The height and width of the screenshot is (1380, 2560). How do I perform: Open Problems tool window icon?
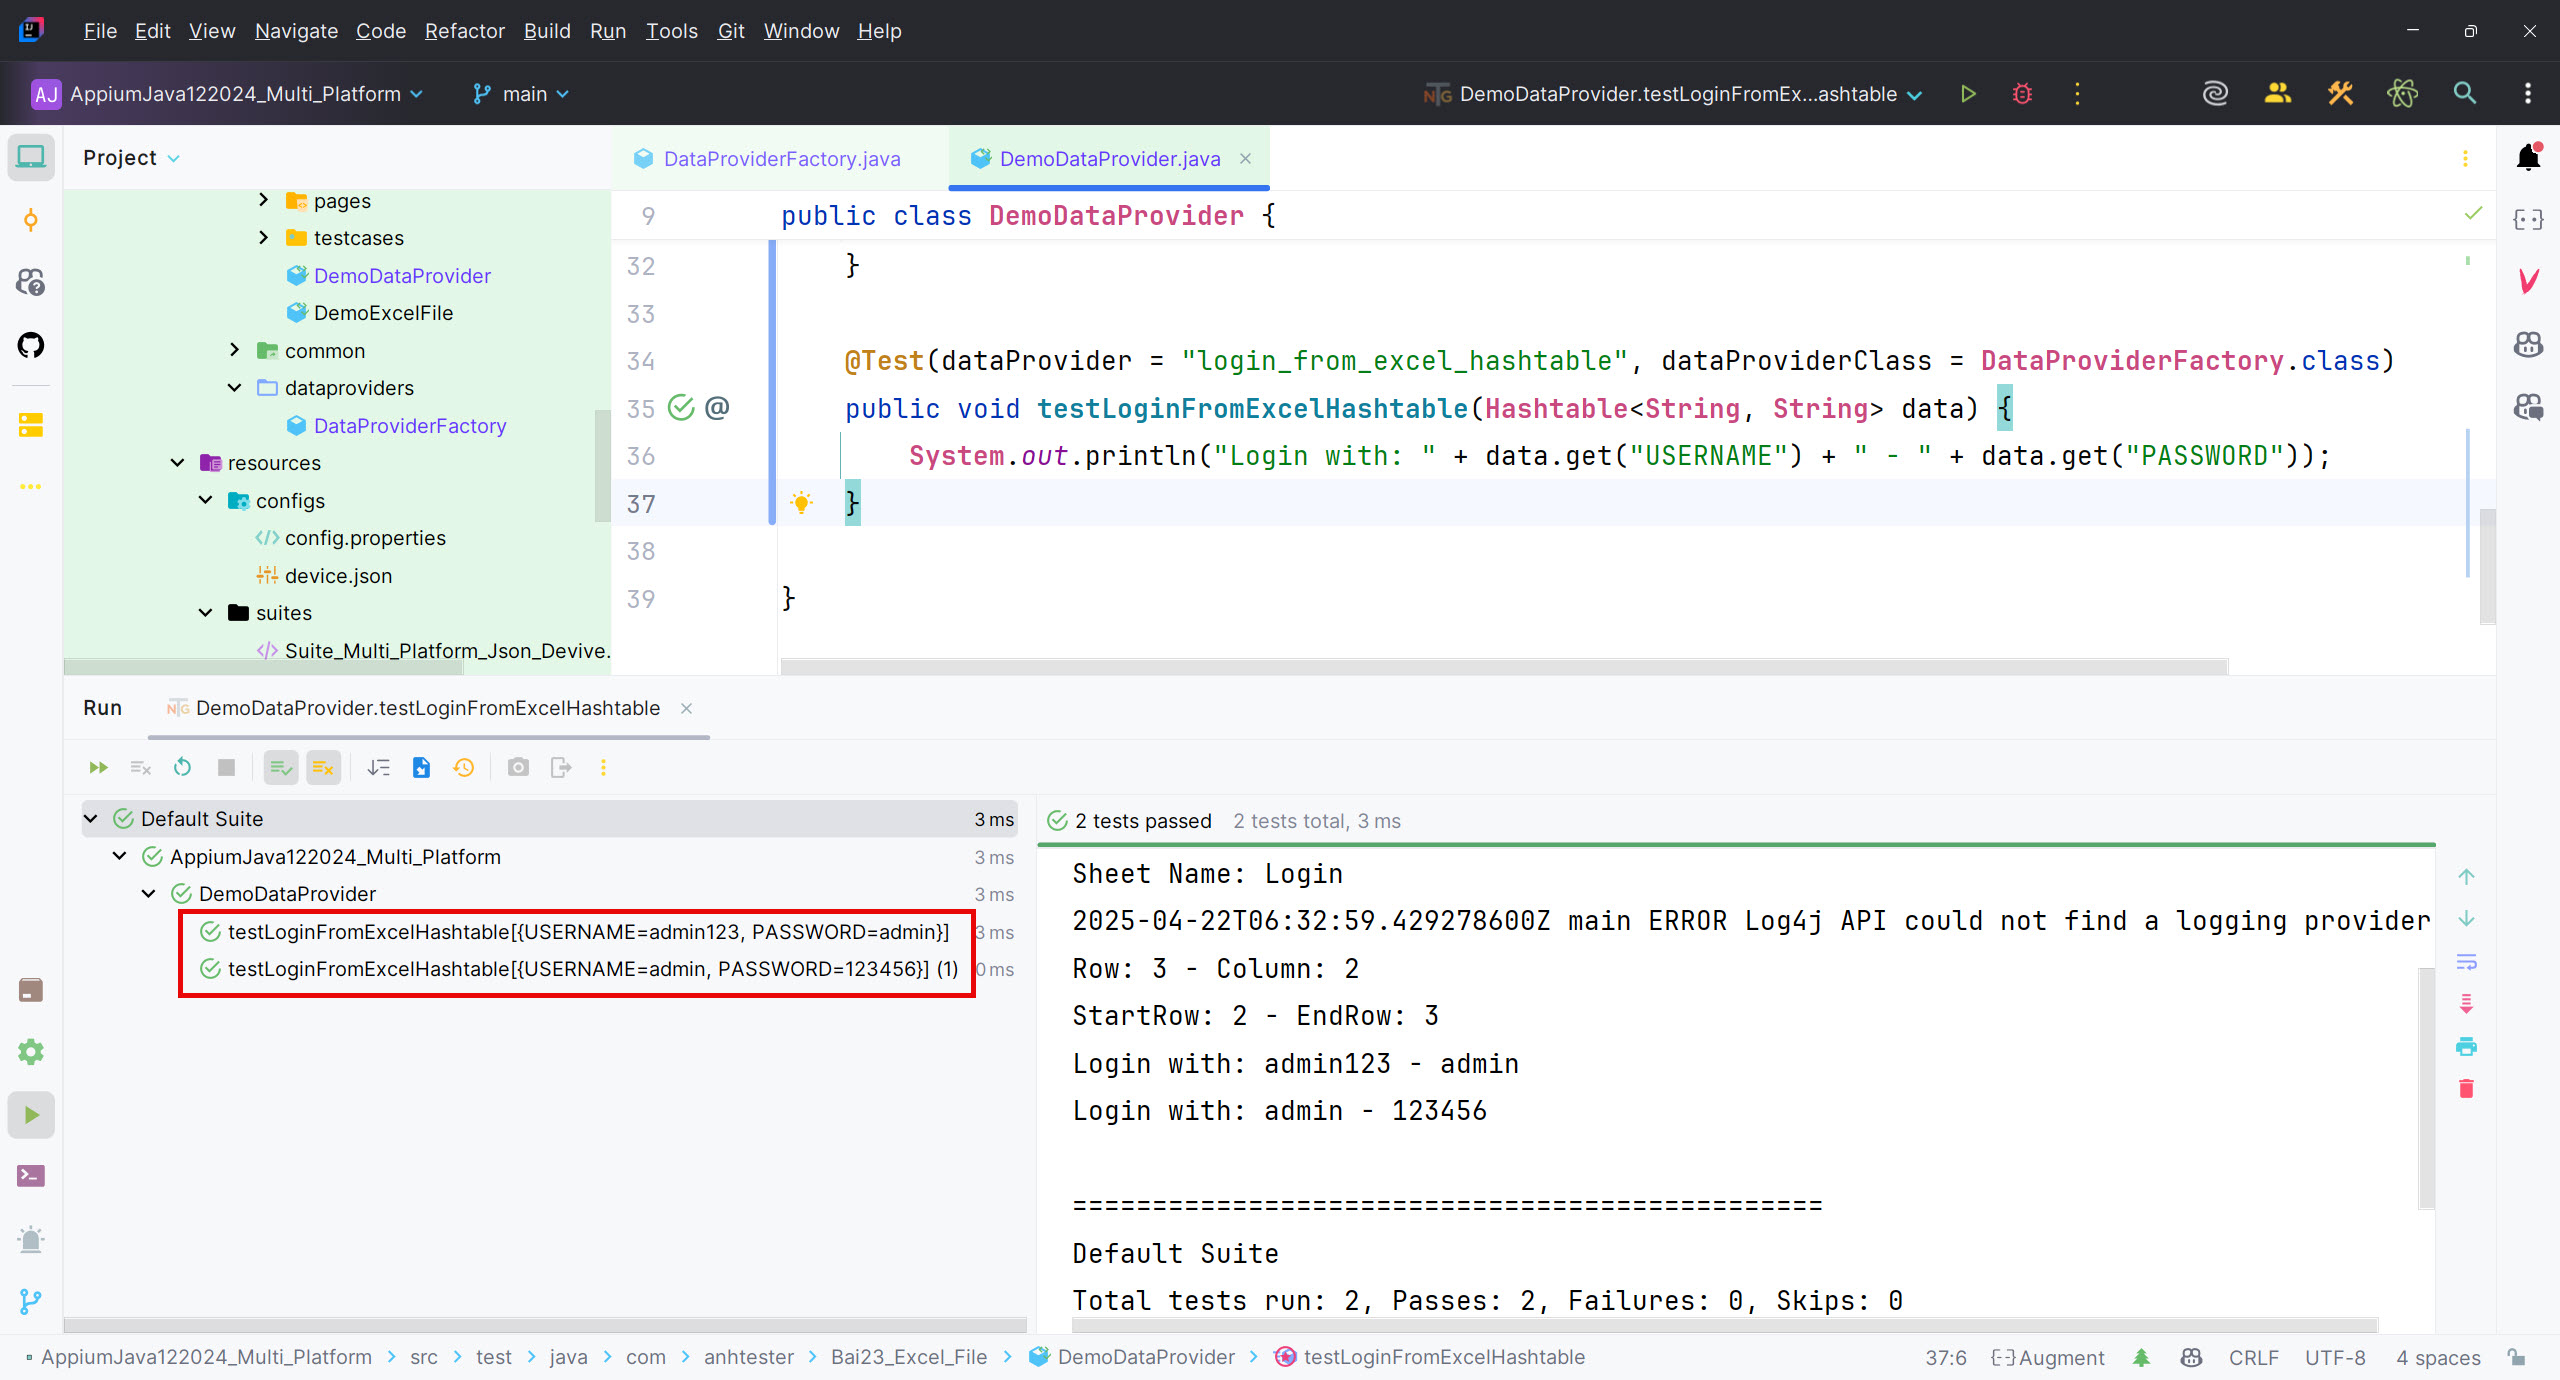click(31, 1239)
